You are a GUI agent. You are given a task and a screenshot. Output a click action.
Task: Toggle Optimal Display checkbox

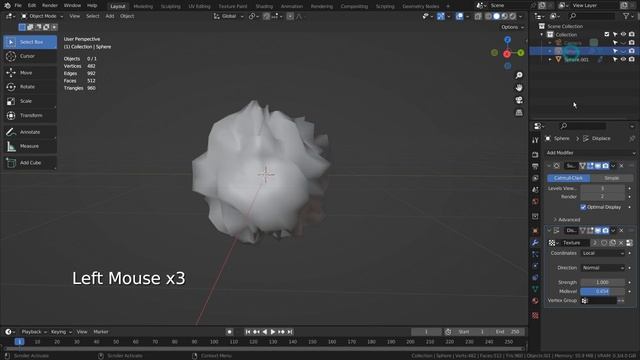tap(583, 207)
